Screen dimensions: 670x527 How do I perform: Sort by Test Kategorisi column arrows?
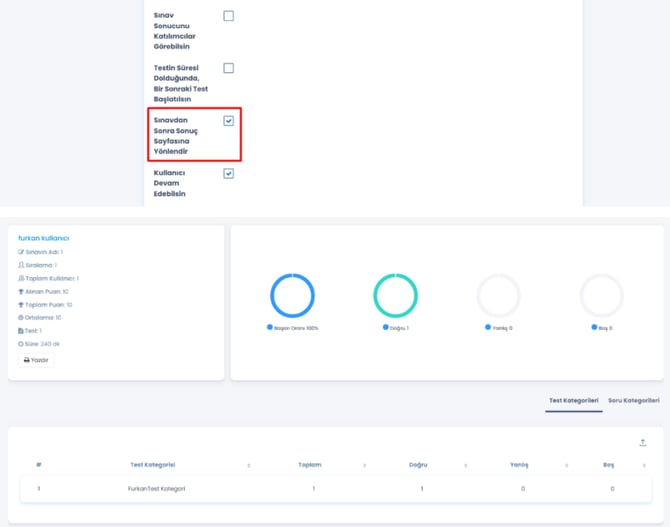tap(249, 465)
